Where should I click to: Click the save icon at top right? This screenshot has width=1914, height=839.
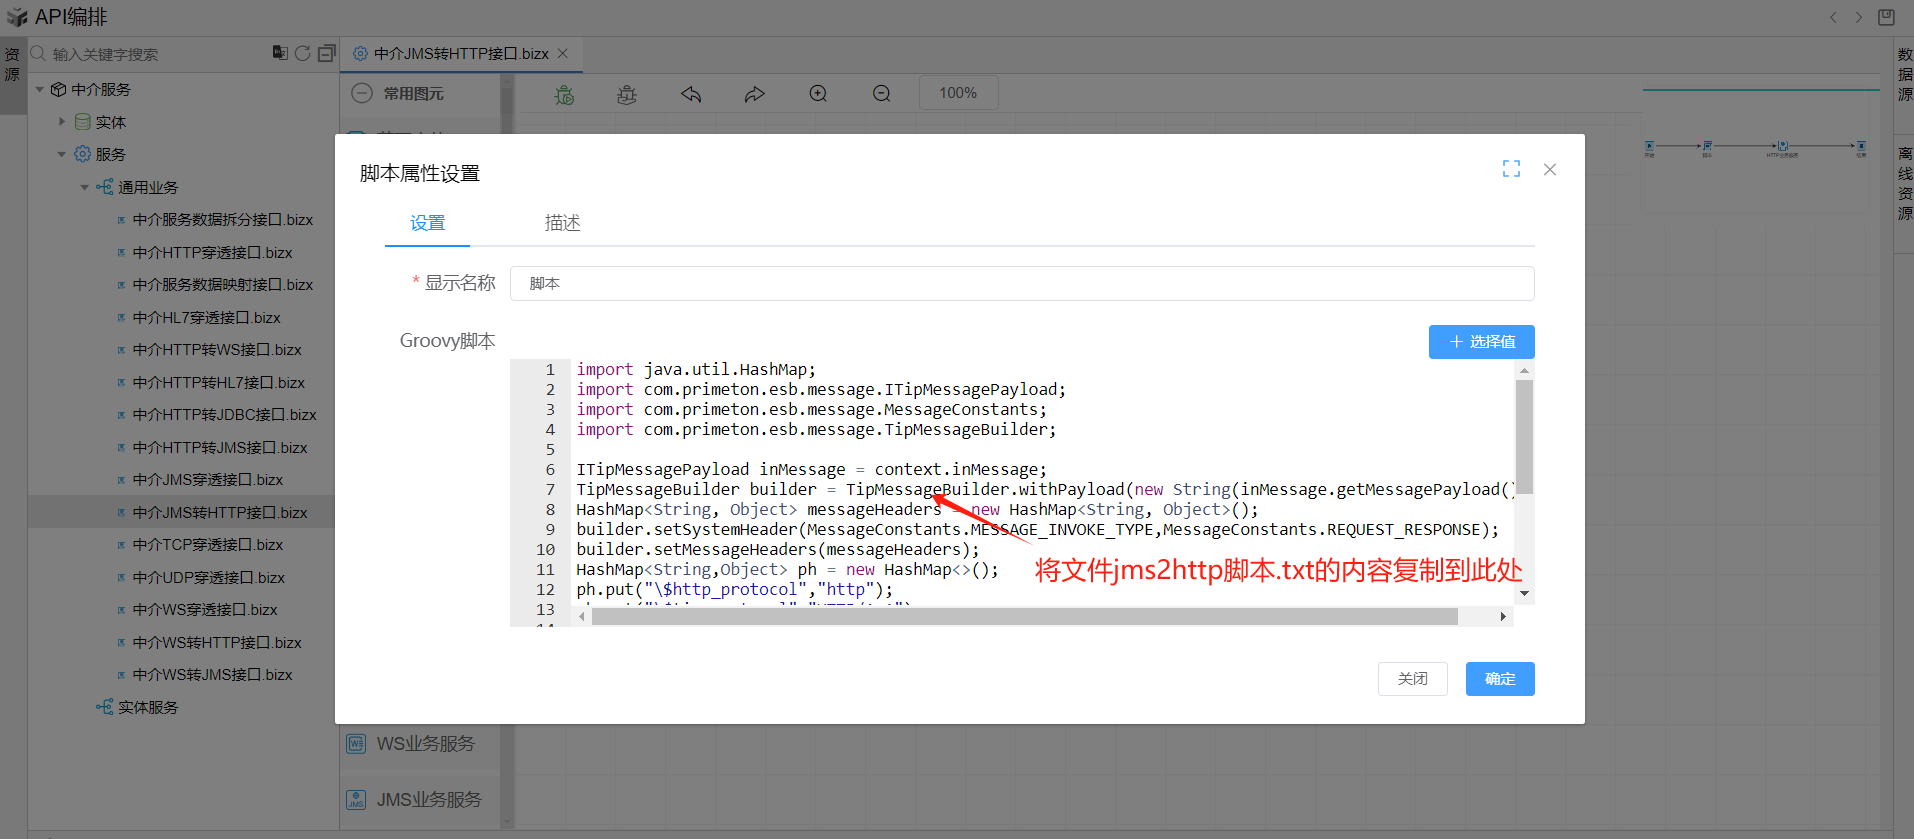[x=1886, y=17]
